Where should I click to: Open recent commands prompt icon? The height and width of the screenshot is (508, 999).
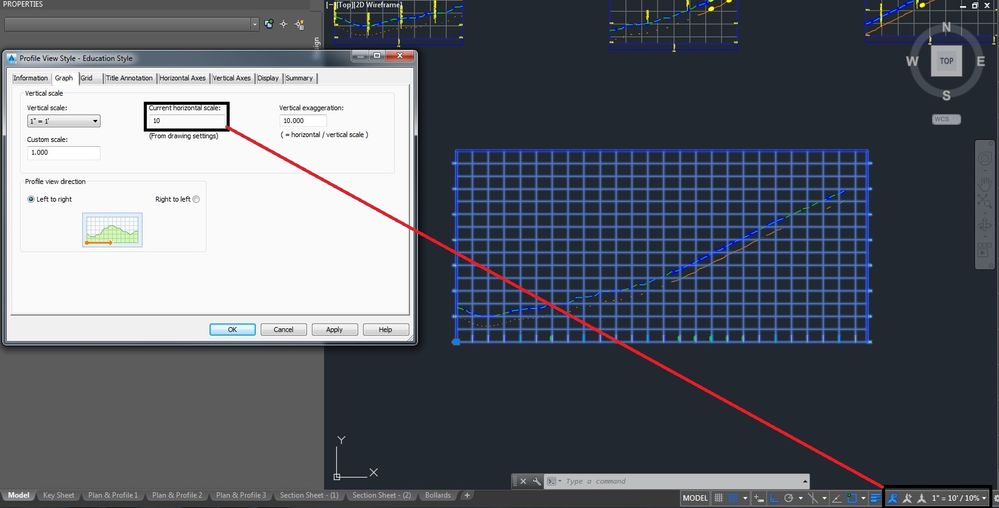[x=552, y=481]
